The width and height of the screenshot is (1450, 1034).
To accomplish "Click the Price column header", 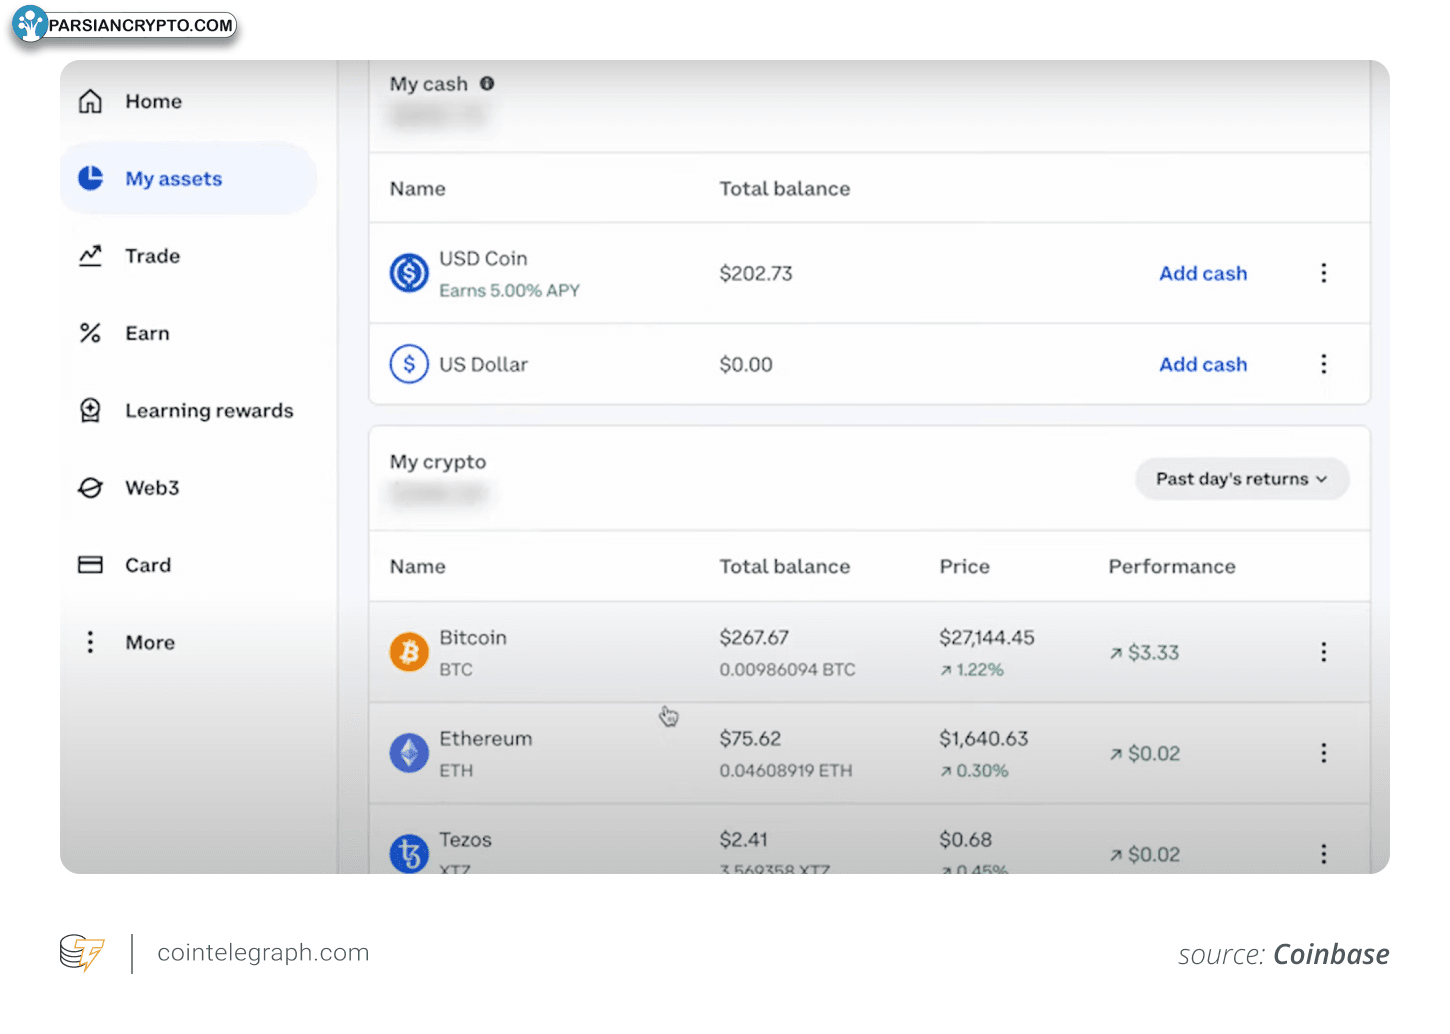I will click(x=965, y=567).
